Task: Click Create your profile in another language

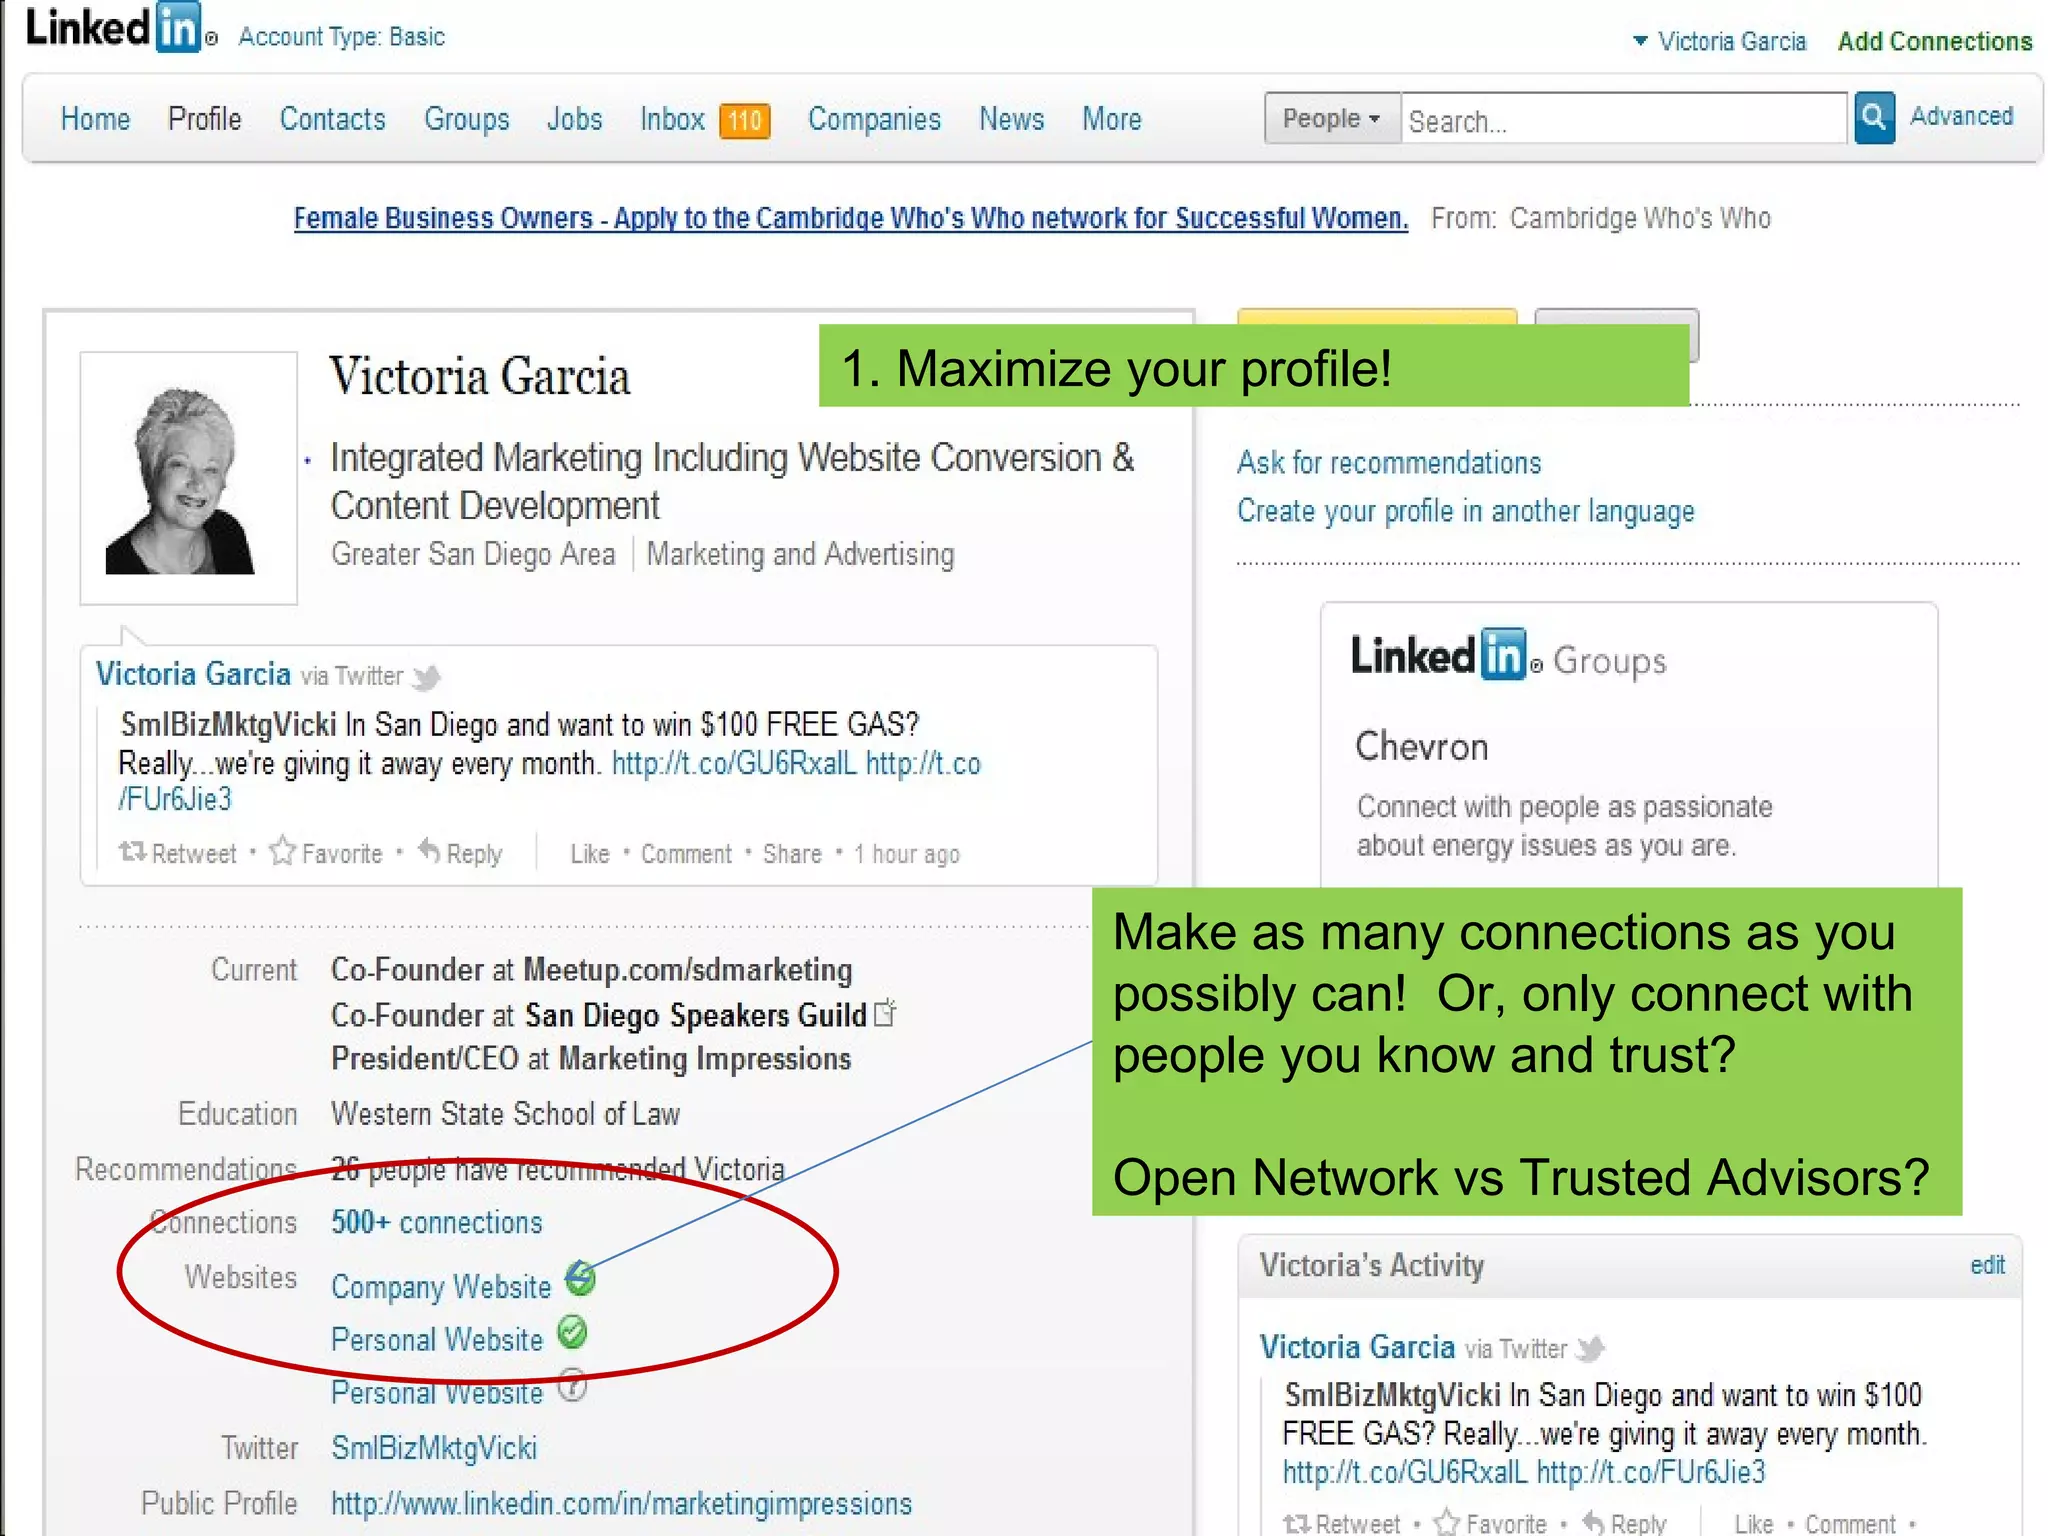Action: 1465,511
